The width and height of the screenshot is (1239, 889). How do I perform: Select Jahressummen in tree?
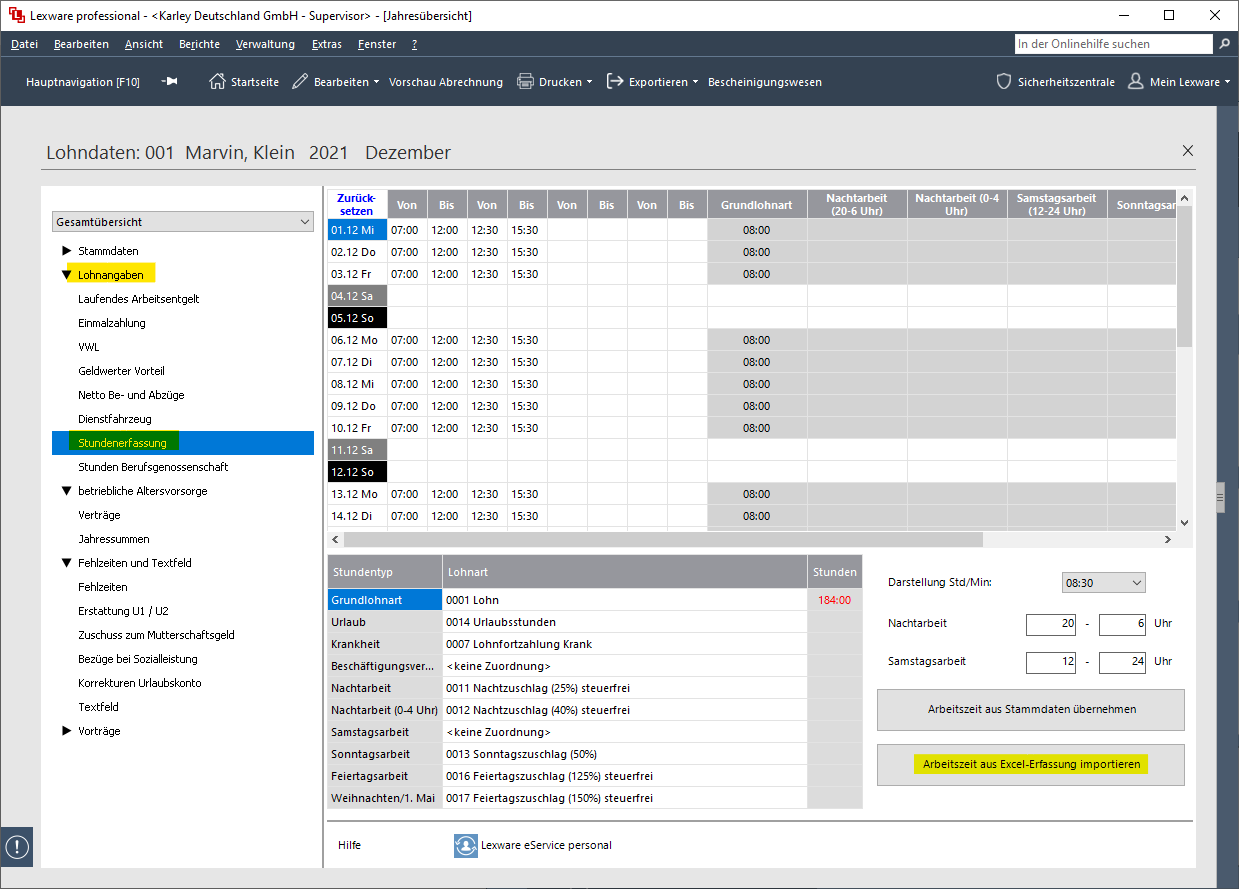[114, 539]
